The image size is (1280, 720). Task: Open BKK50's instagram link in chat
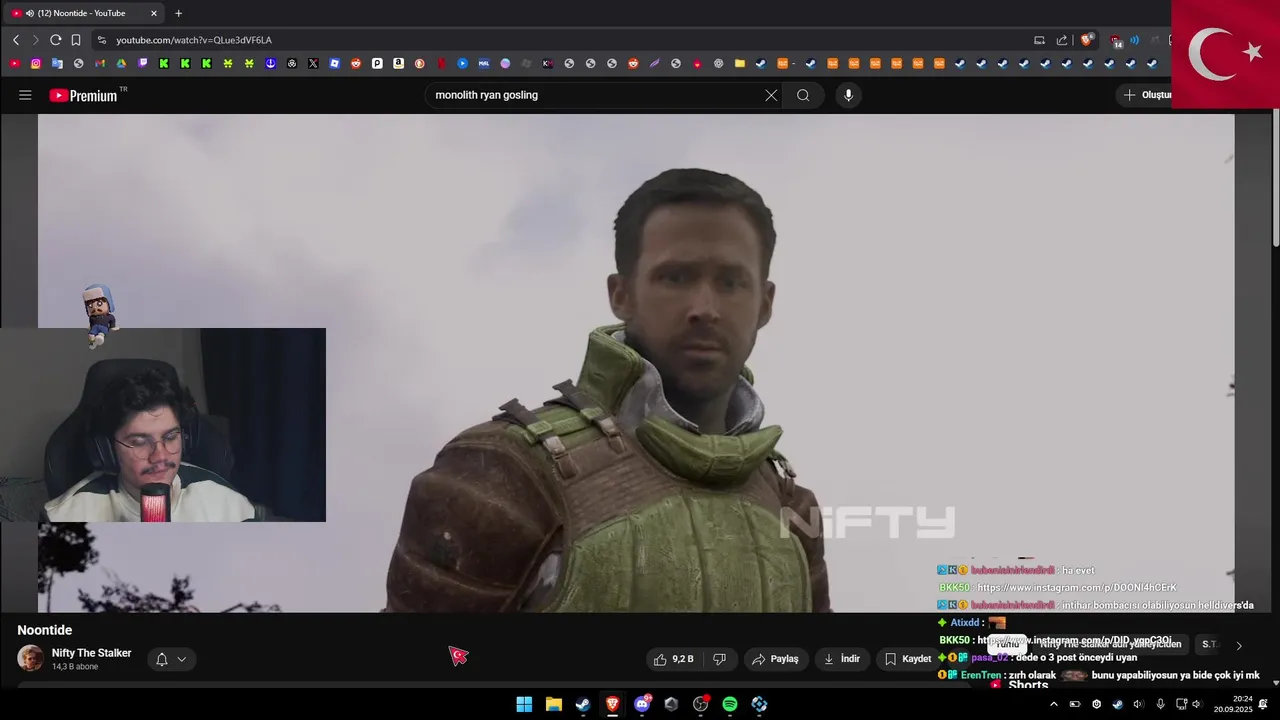(x=1076, y=588)
